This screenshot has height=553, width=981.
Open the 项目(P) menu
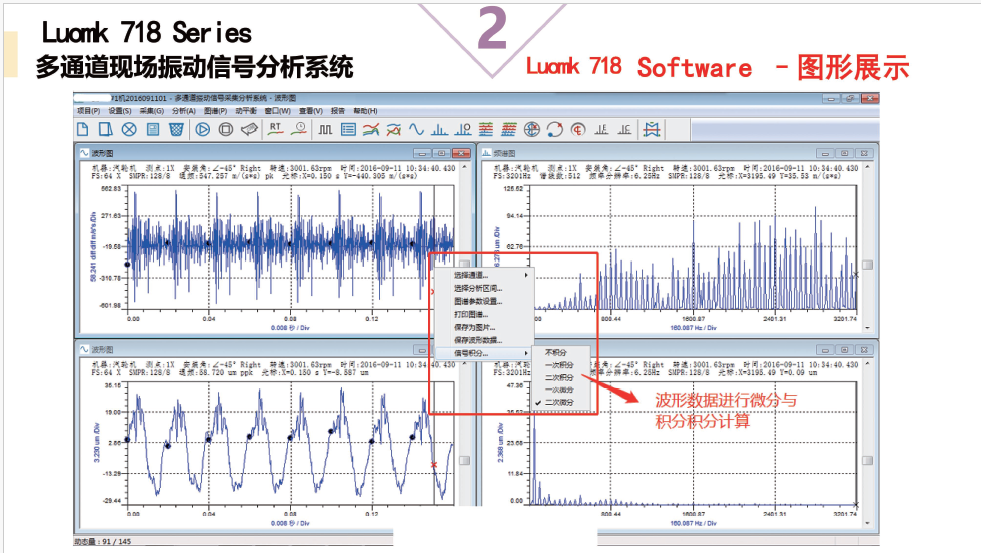point(88,111)
